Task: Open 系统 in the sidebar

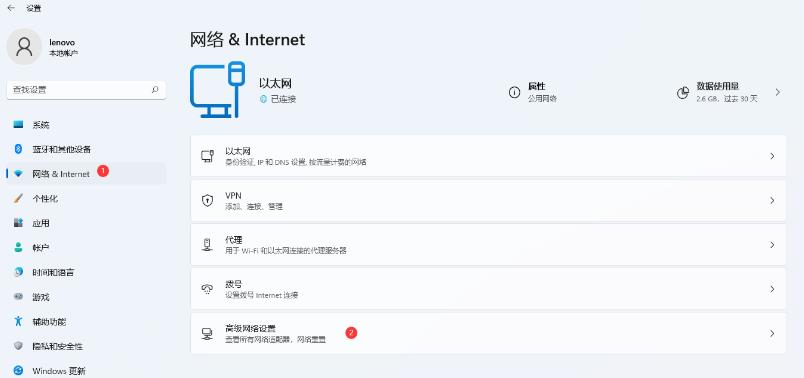Action: (86, 125)
